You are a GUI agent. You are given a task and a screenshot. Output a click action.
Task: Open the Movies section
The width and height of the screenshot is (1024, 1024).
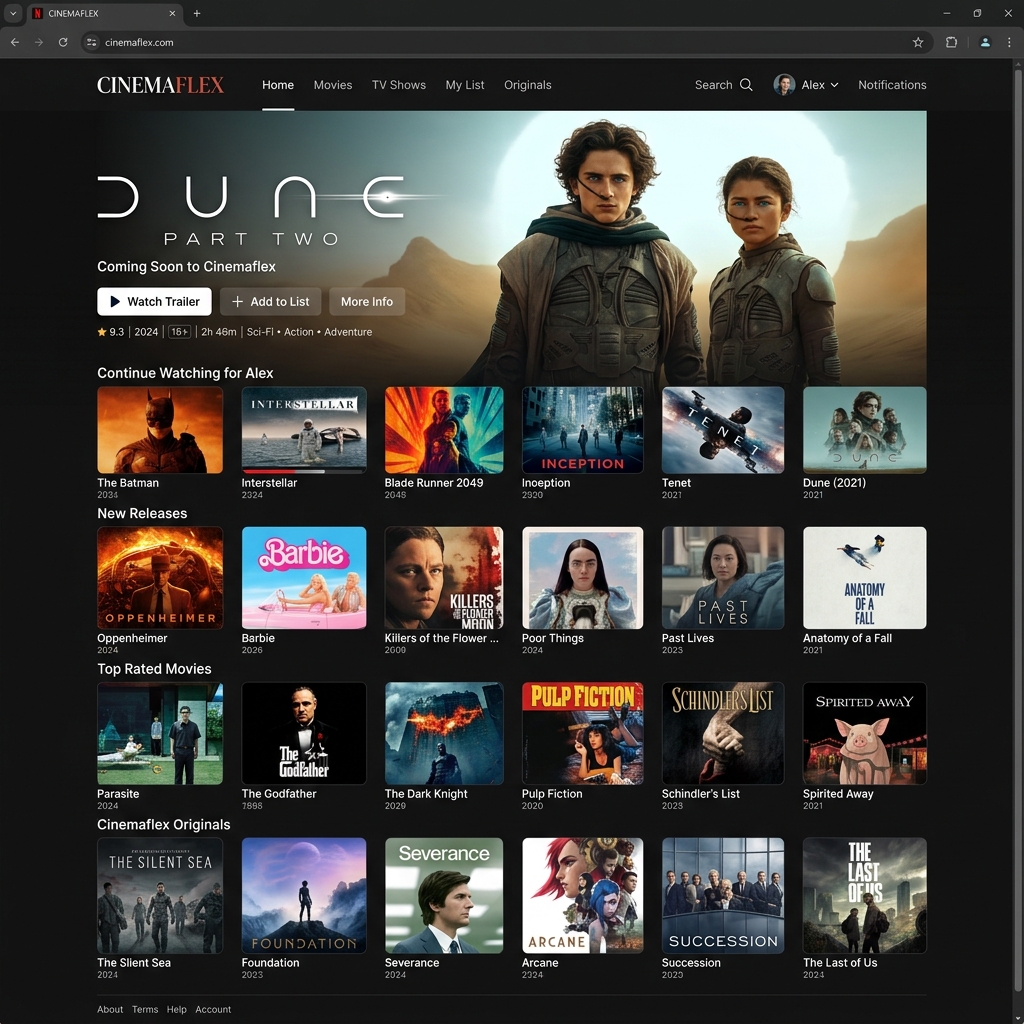pos(332,85)
